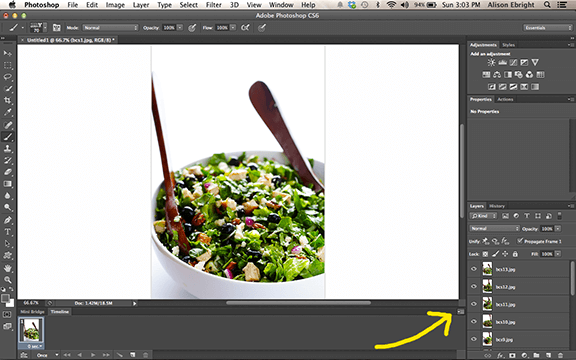Open the Brush panel toggle icon
This screenshot has width=576, height=360.
(x=57, y=28)
